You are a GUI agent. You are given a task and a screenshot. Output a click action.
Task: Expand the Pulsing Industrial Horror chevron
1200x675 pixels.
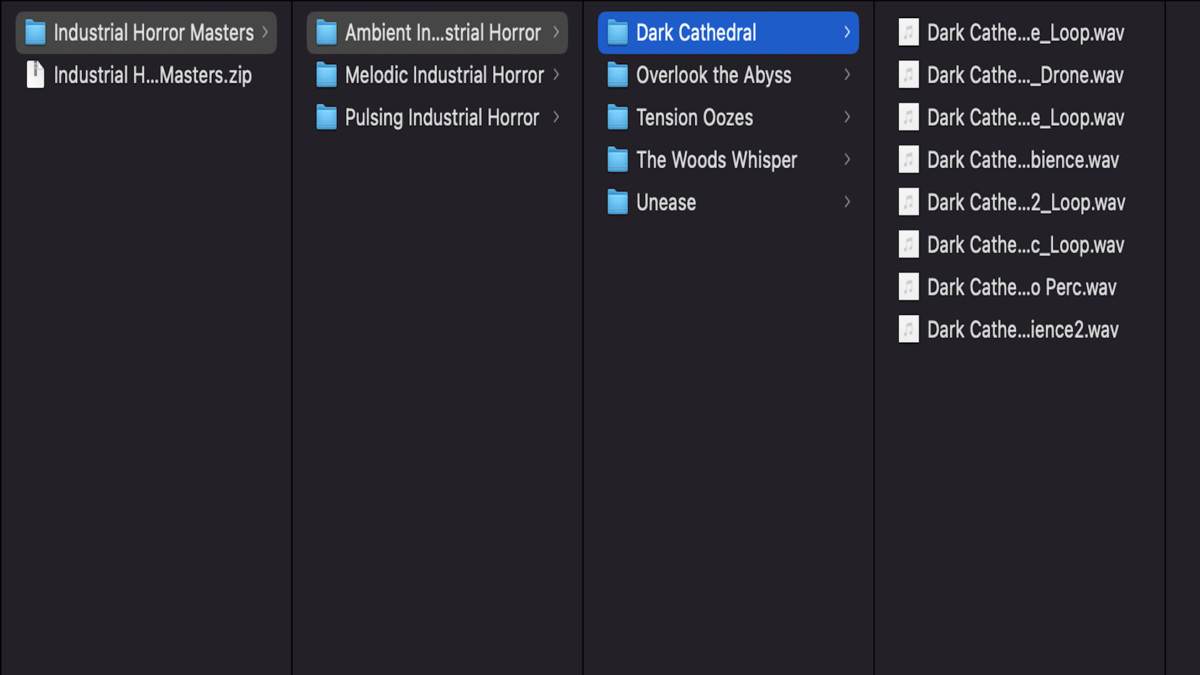tap(556, 118)
